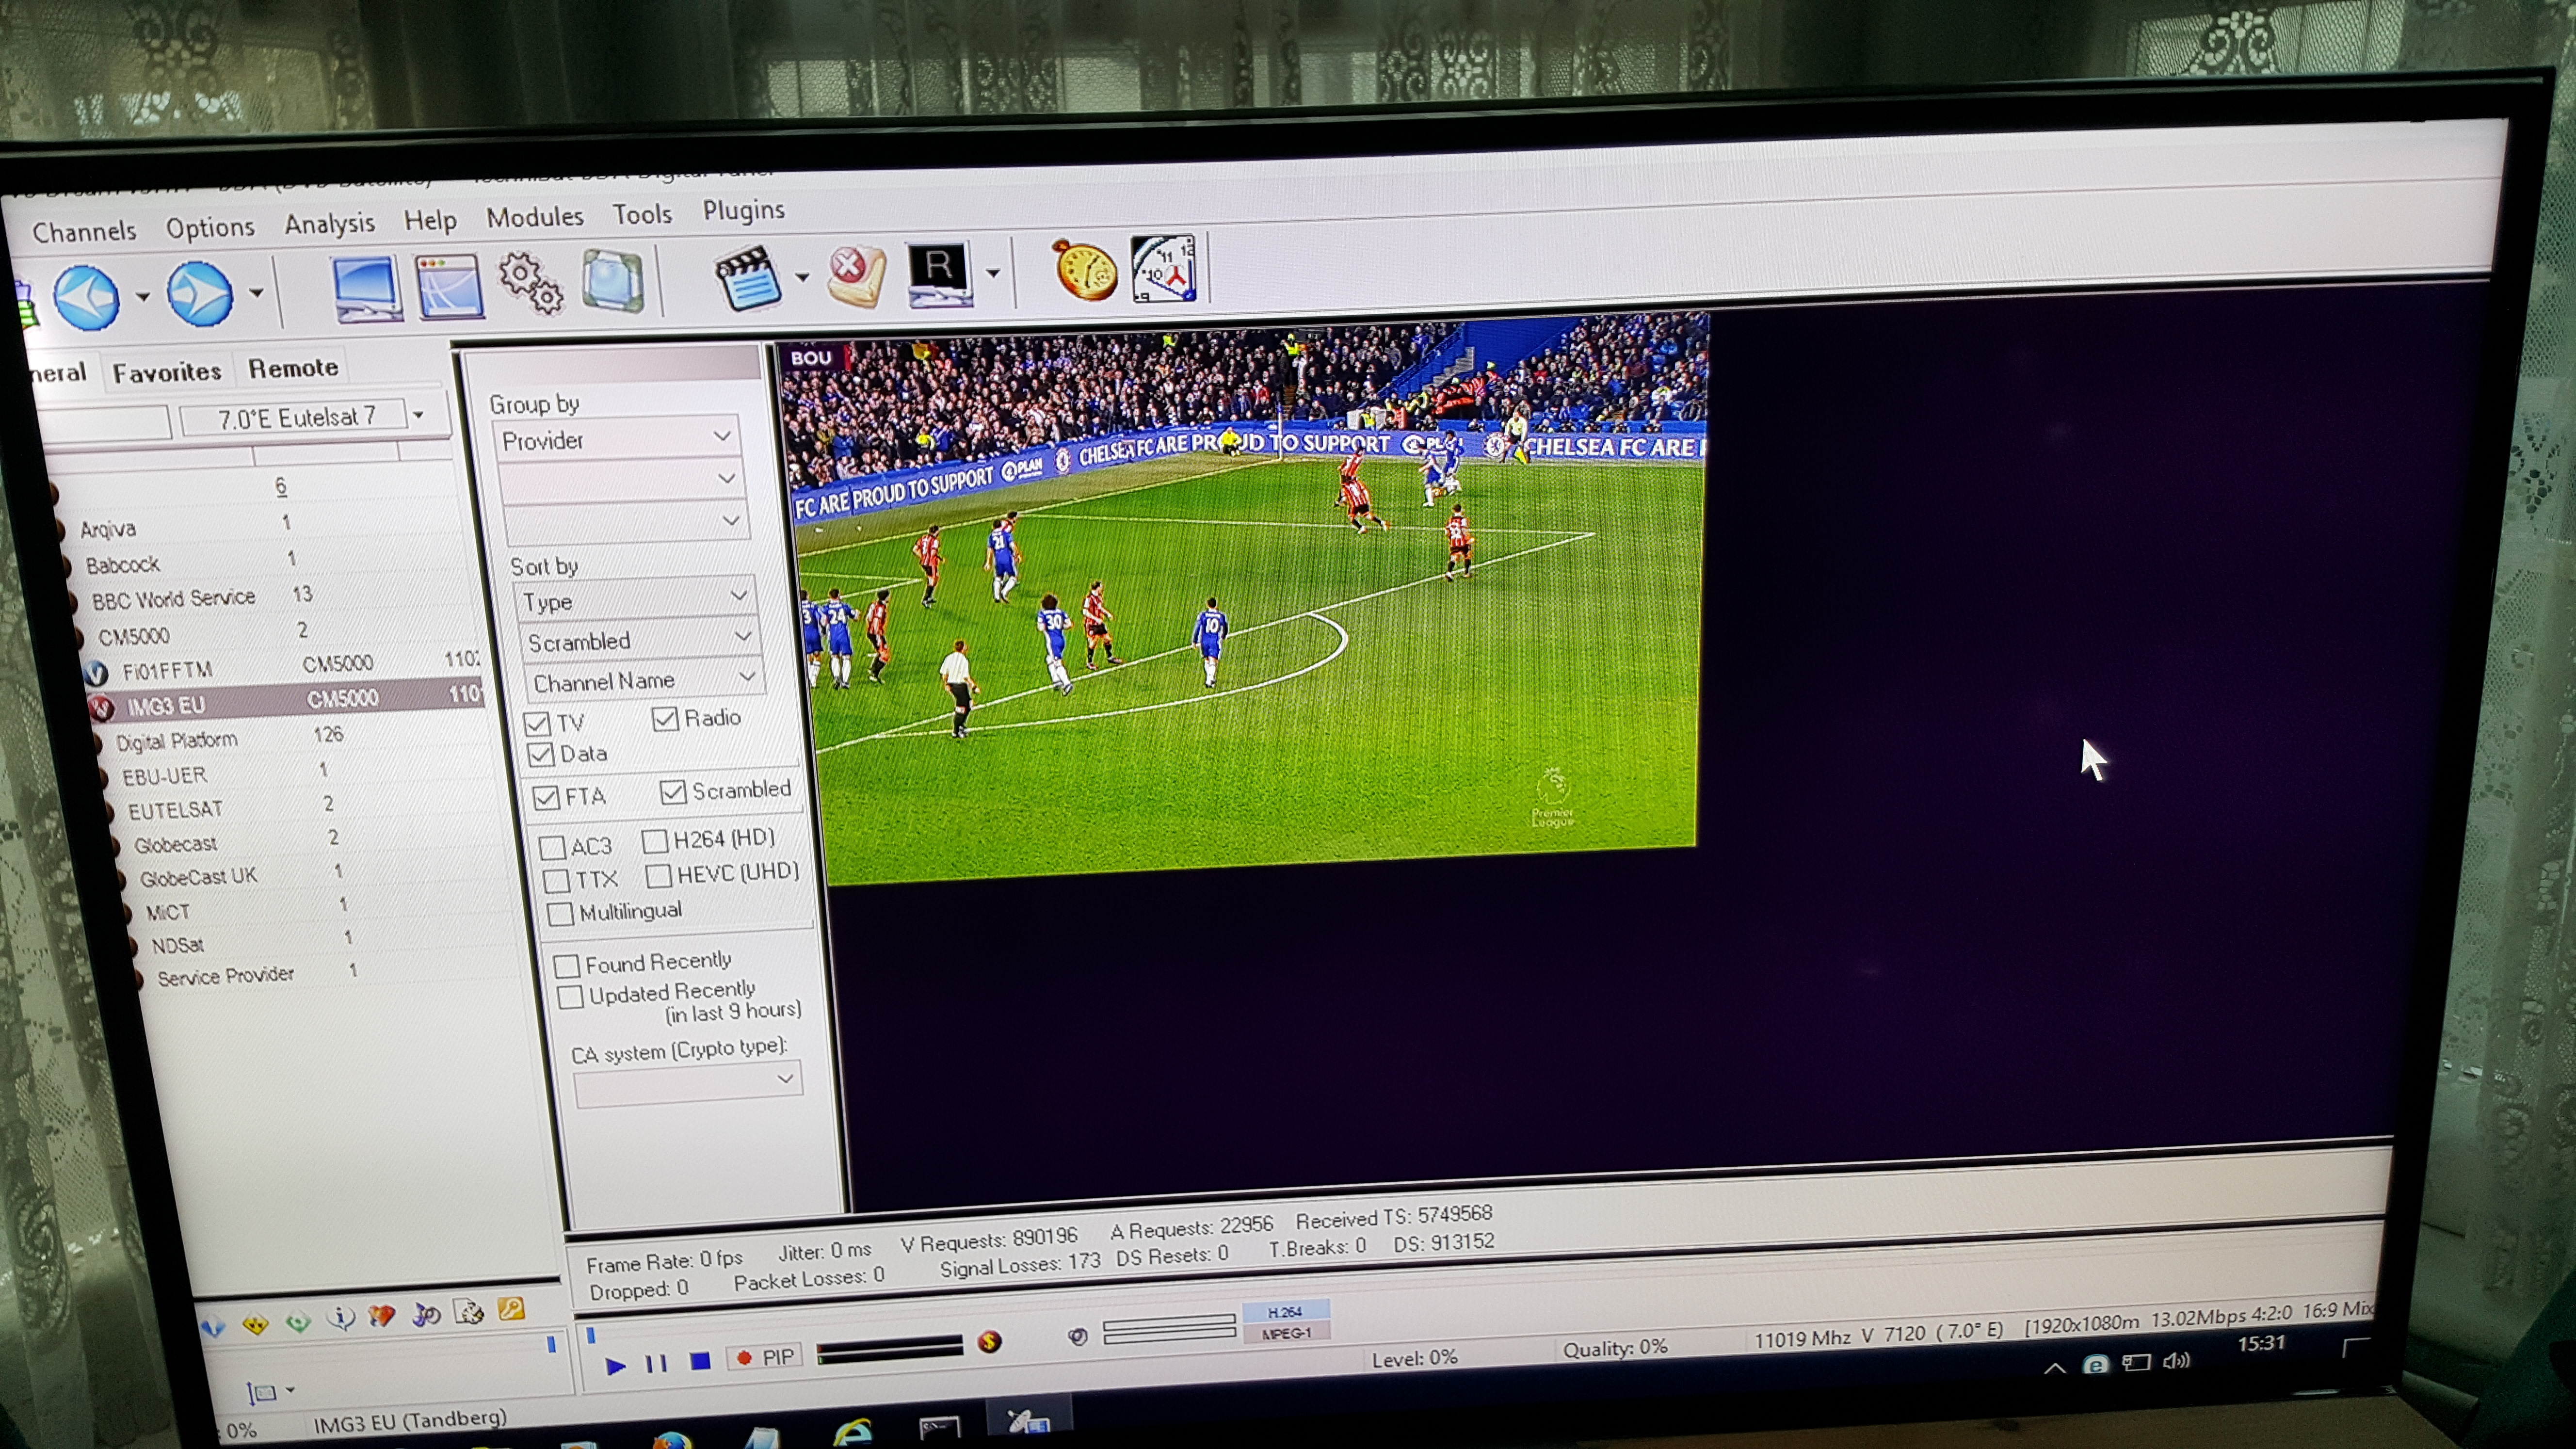
Task: Click the blue Pause button
Action: coord(656,1363)
